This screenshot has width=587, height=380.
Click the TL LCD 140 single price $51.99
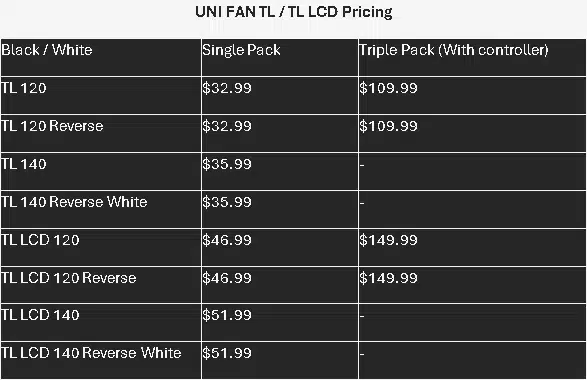[x=227, y=315]
